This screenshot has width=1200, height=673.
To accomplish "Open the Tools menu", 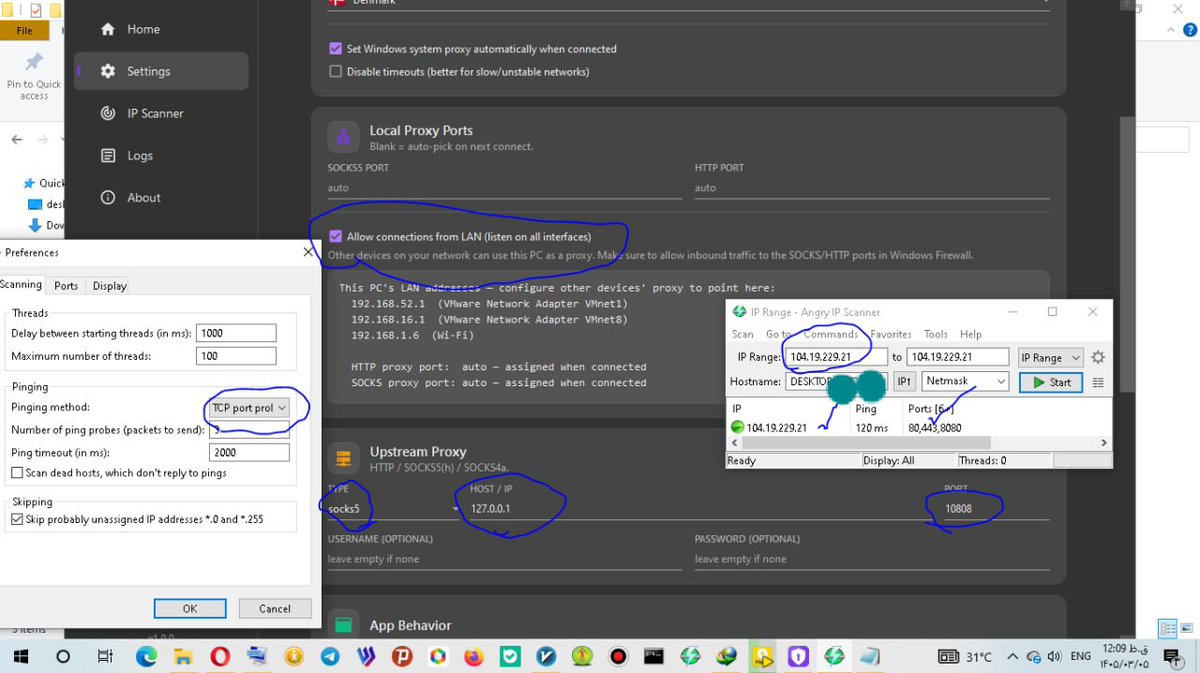I will coord(936,334).
